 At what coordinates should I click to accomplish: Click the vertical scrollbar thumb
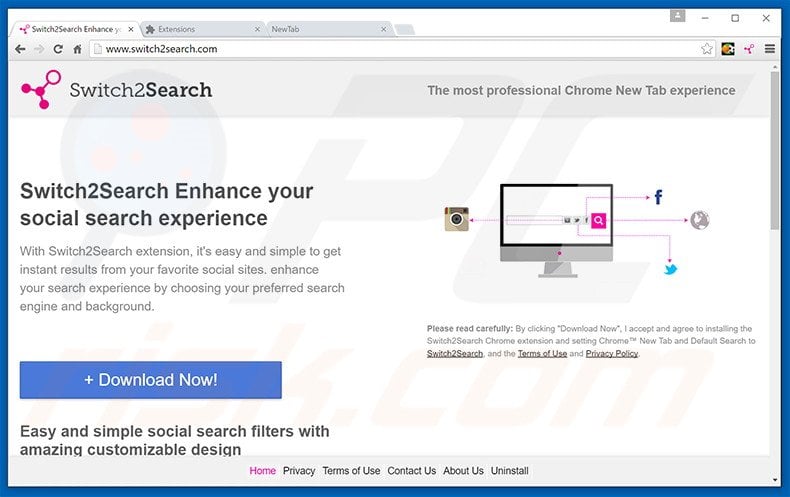tap(774, 150)
